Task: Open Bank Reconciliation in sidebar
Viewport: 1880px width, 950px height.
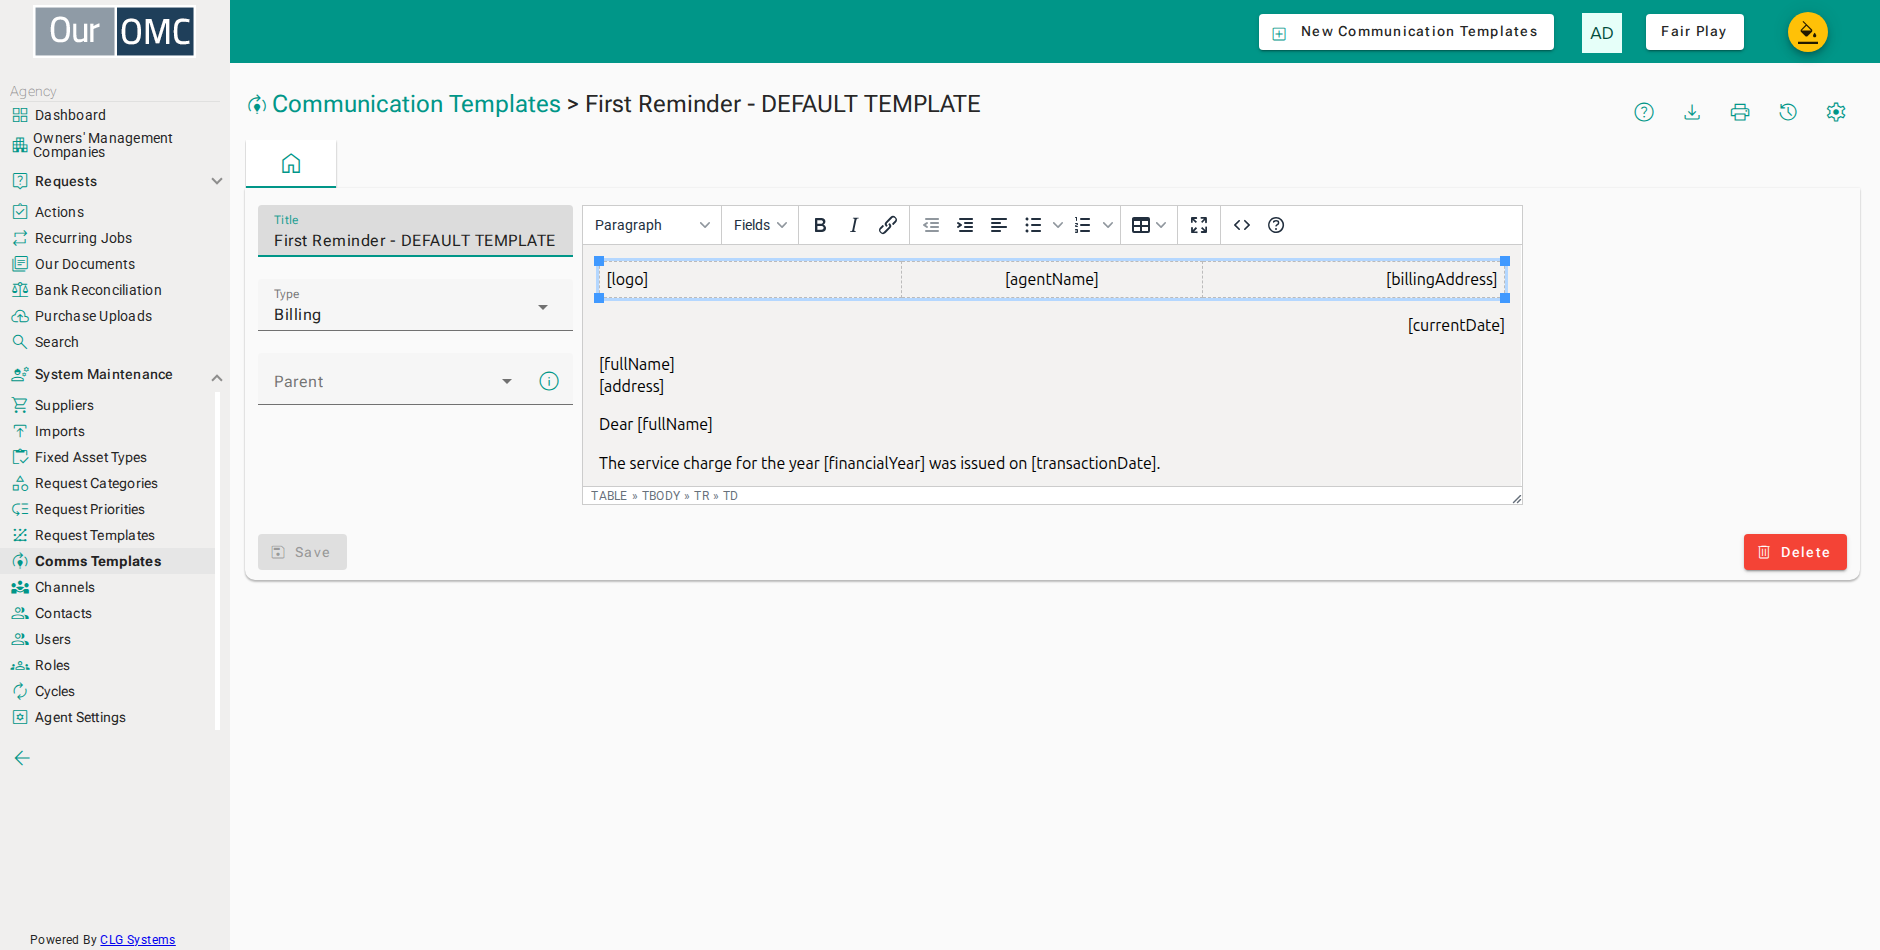Action: pos(98,290)
